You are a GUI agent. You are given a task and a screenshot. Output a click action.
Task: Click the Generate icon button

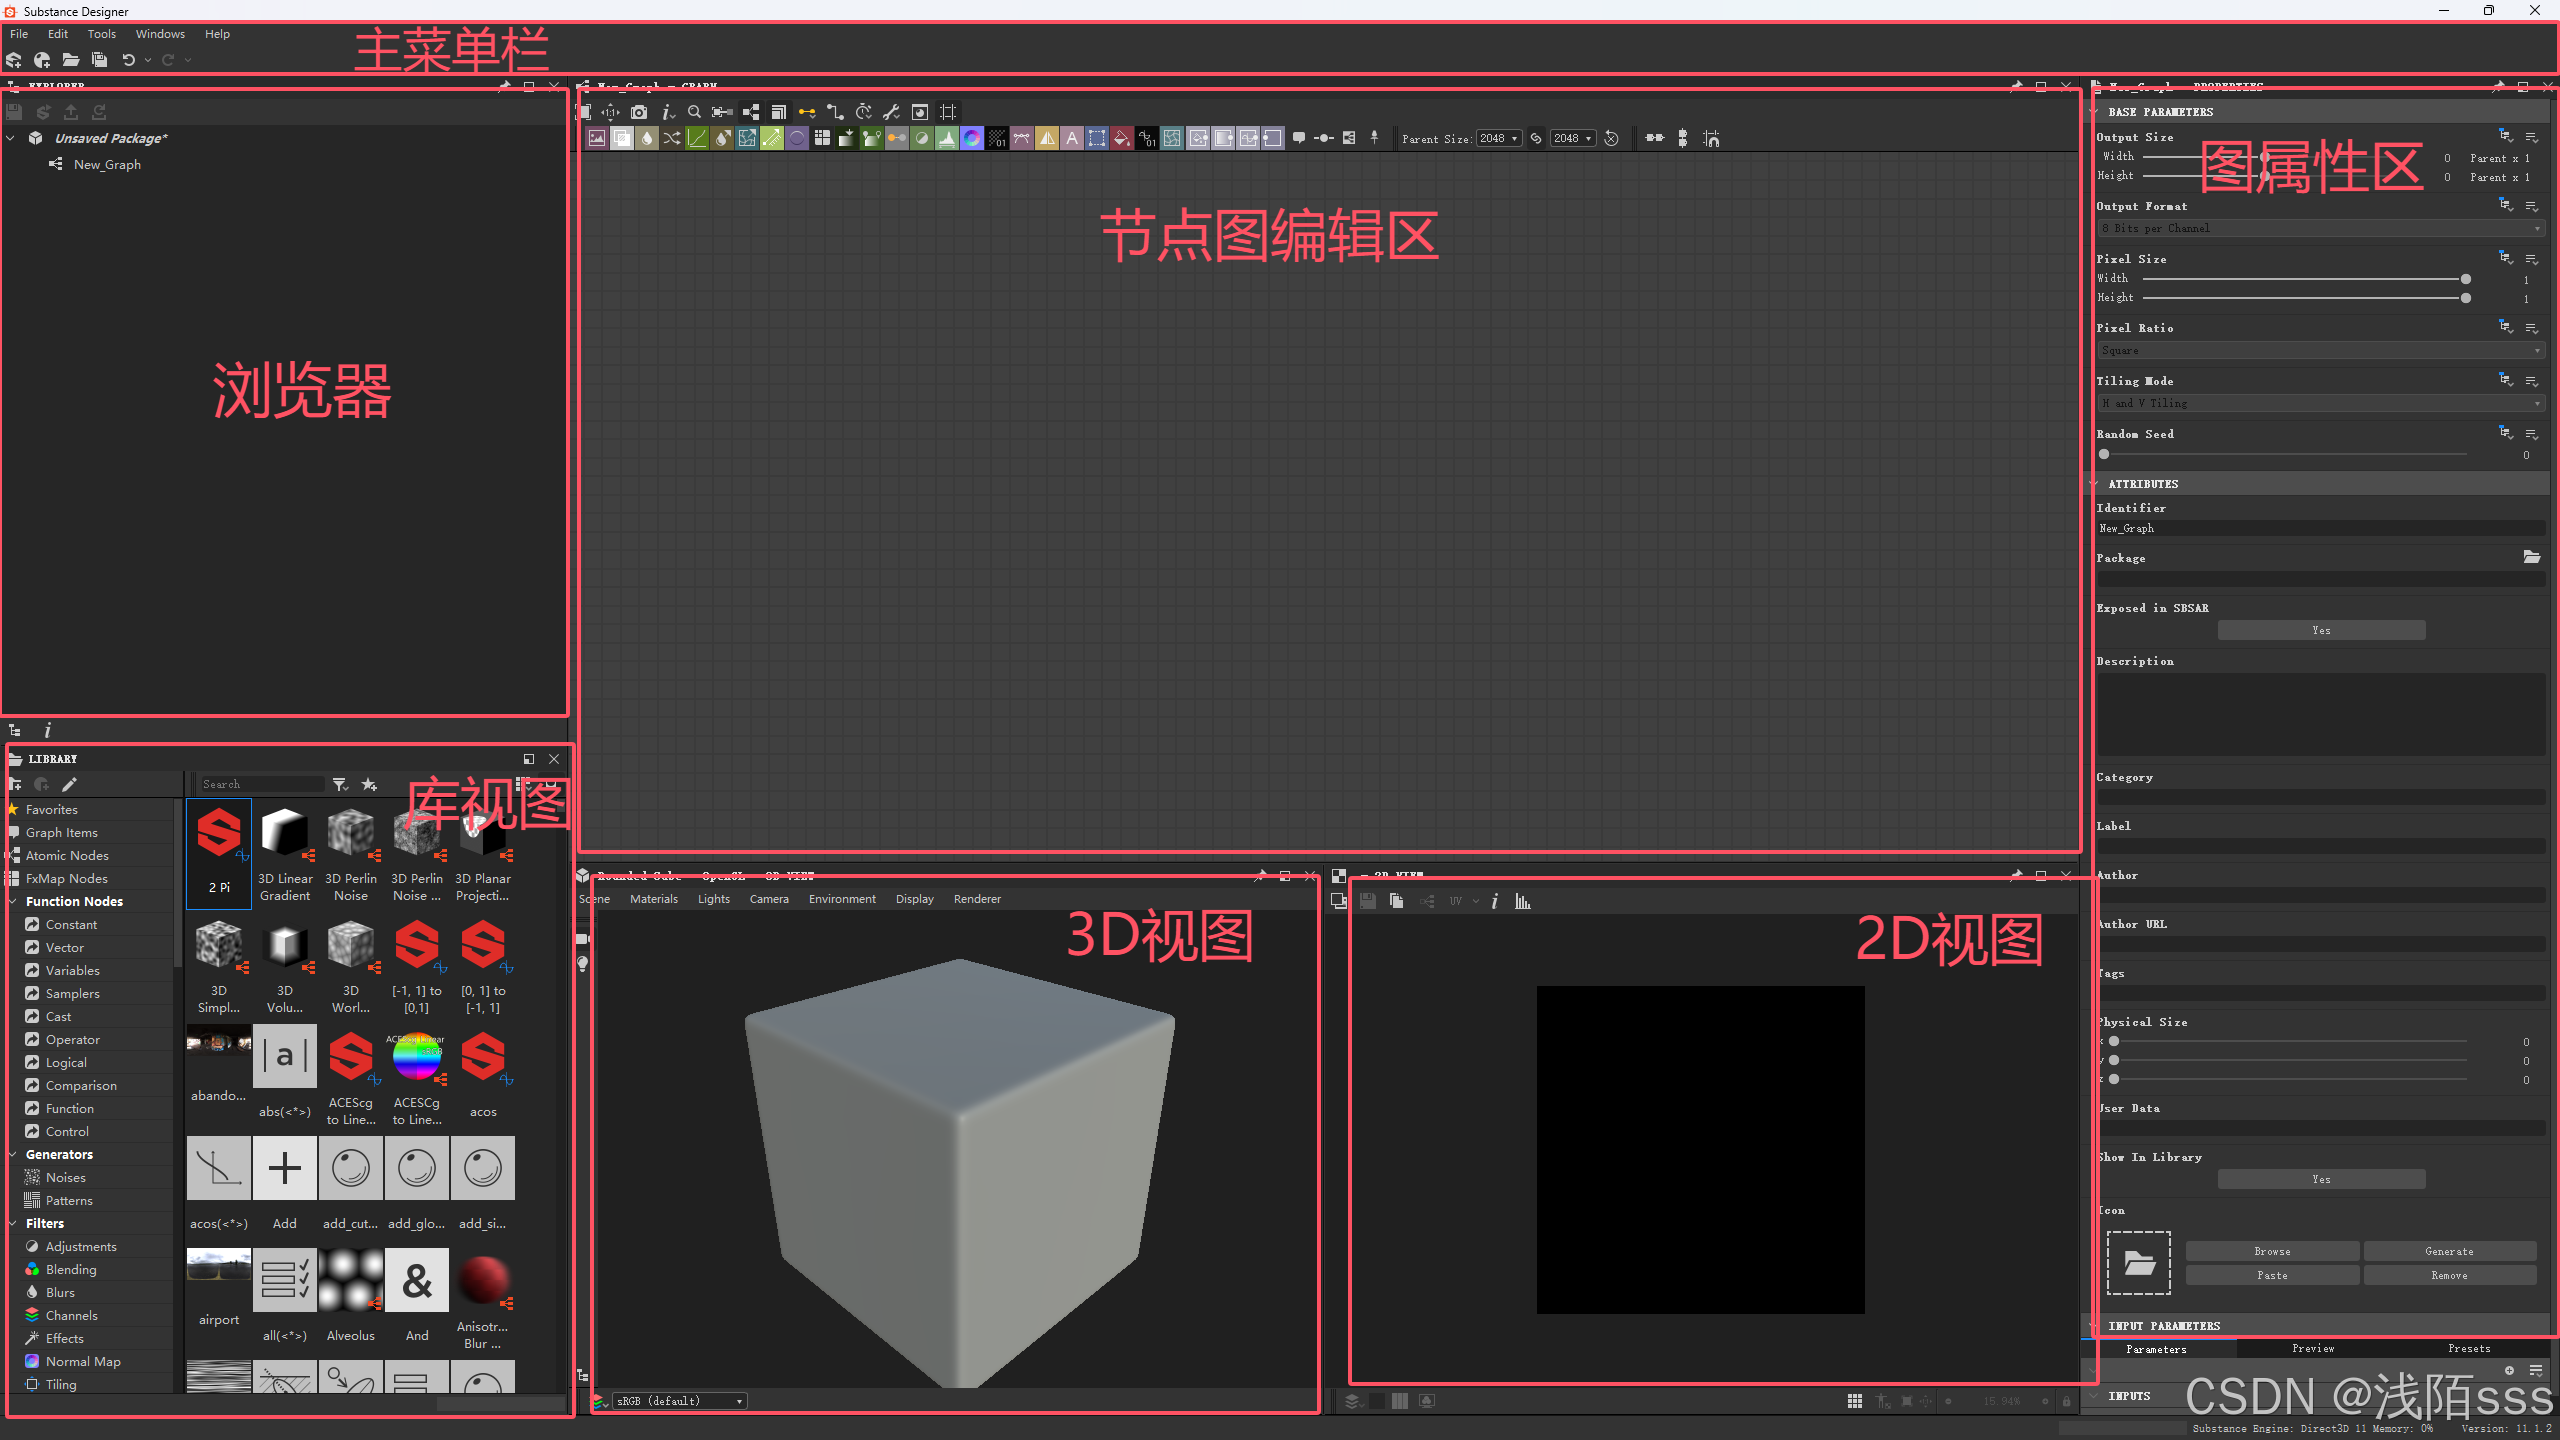(x=2449, y=1251)
